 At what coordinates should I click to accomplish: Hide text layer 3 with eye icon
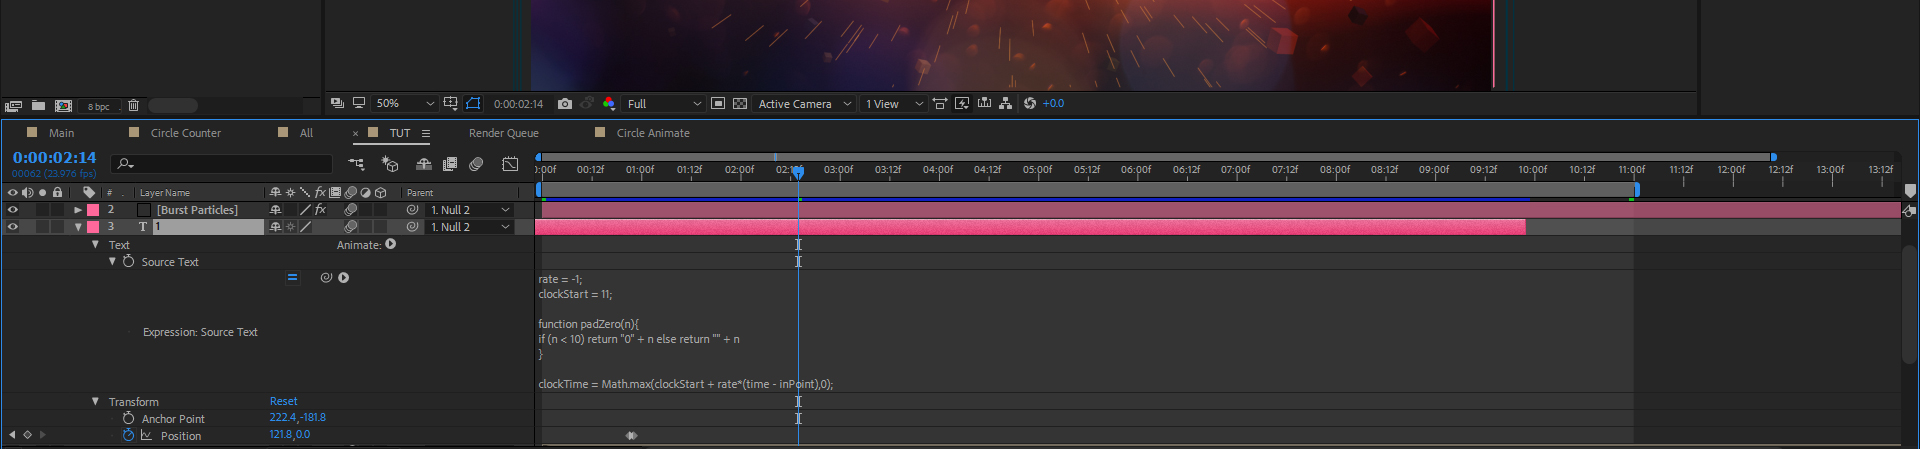pyautogui.click(x=13, y=227)
